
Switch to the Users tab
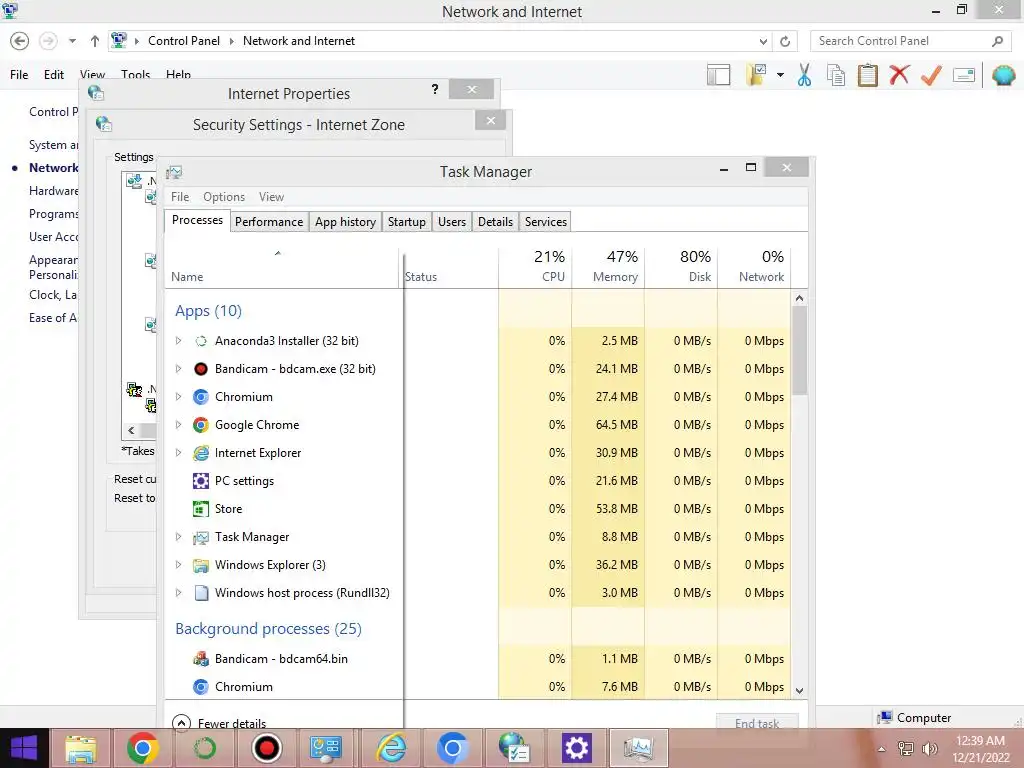452,222
